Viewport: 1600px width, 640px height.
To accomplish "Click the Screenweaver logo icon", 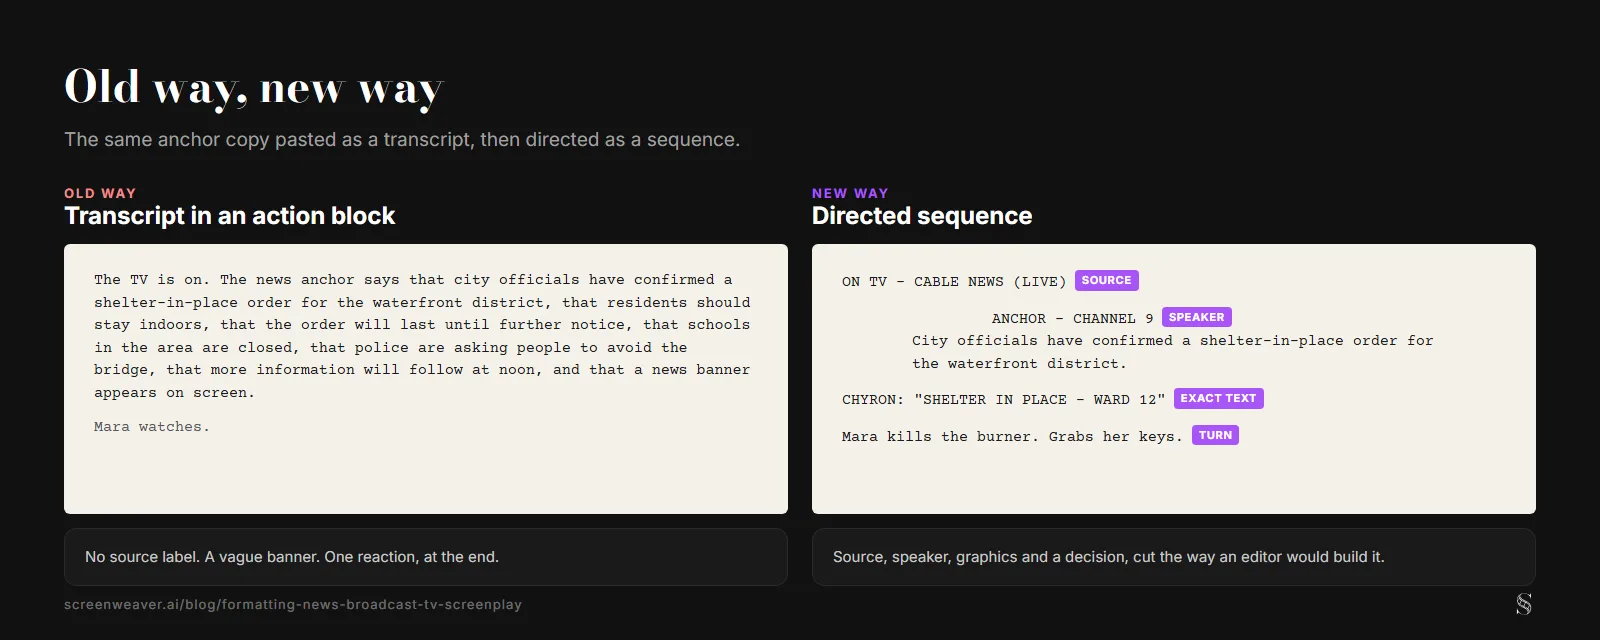I will (x=1523, y=604).
